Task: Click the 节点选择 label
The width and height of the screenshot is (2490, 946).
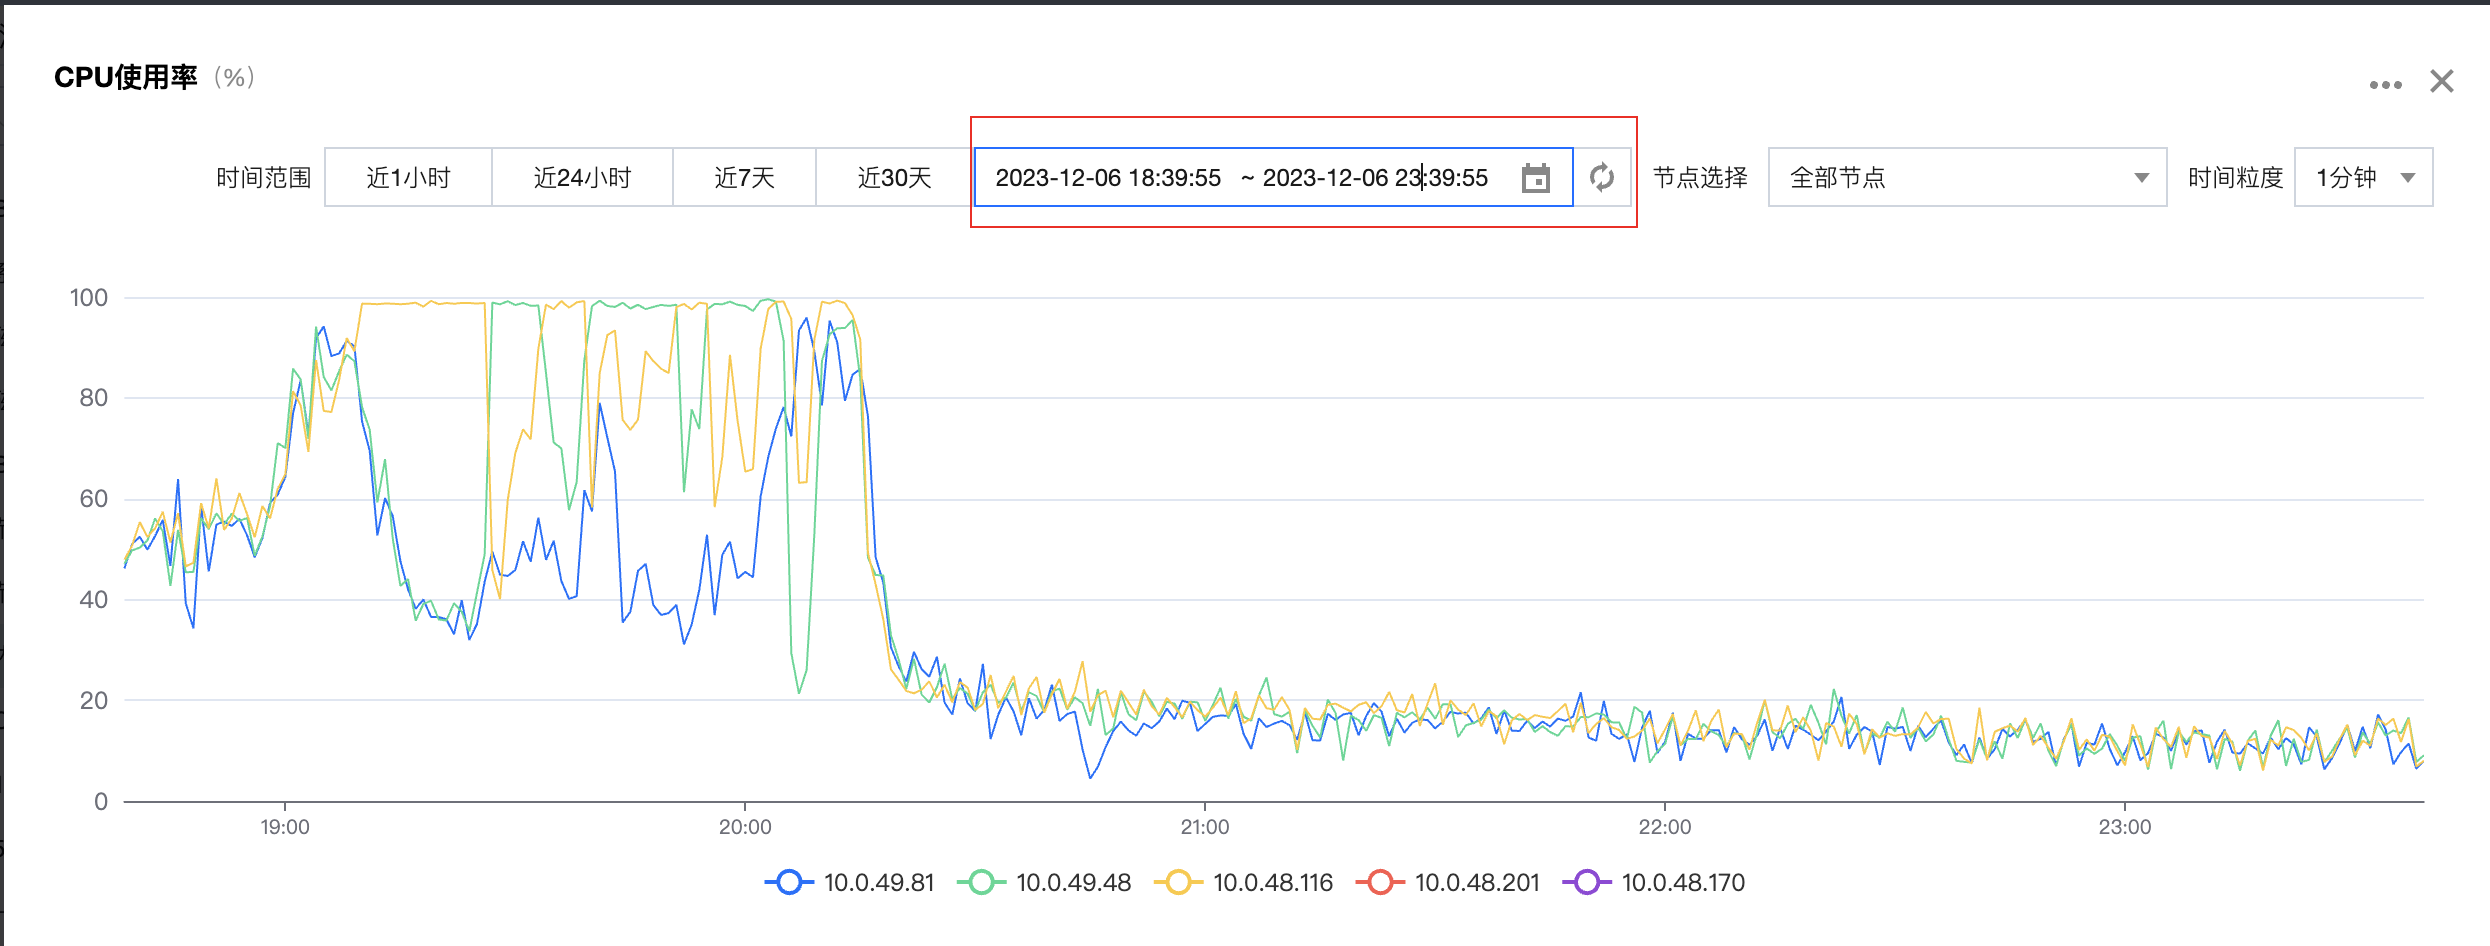Action: [1700, 178]
